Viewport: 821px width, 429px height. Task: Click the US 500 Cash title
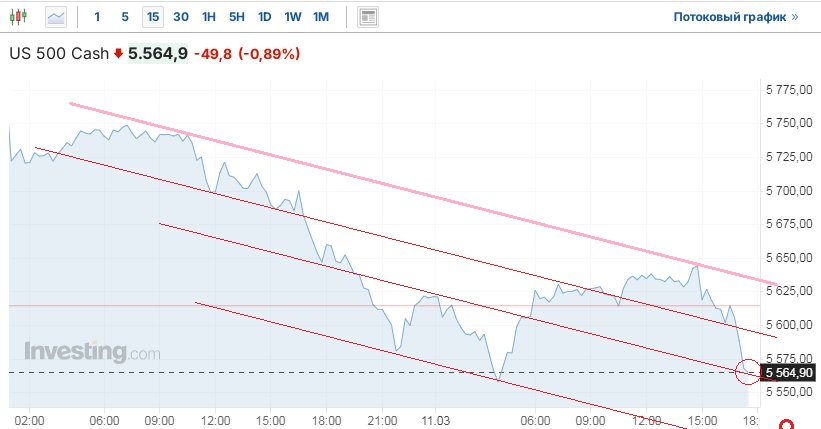59,54
